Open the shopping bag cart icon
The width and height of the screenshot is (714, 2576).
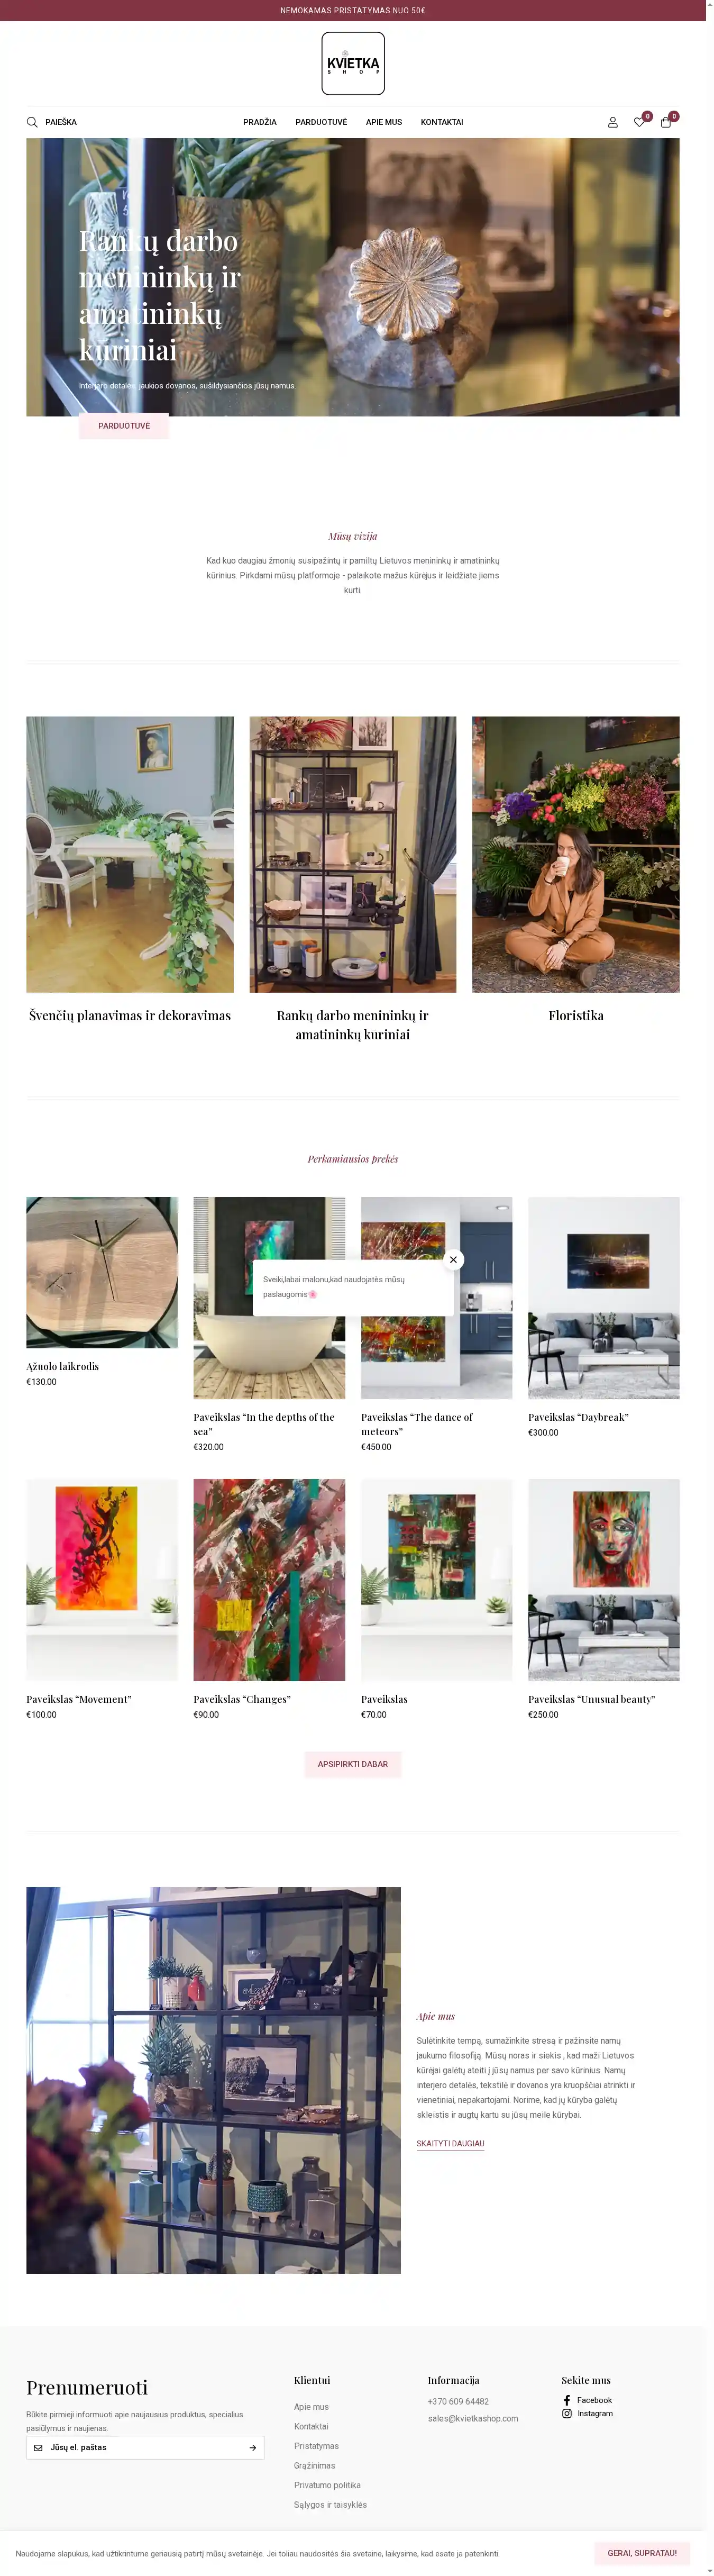[x=666, y=122]
